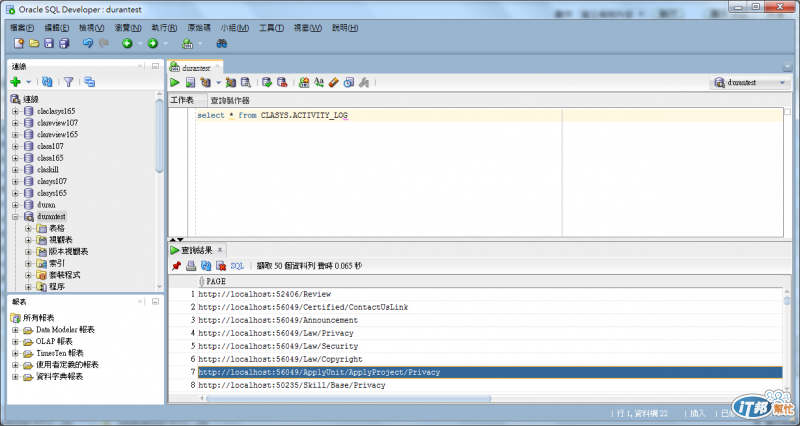
Task: Rollback with the database red-x icon
Action: point(282,82)
